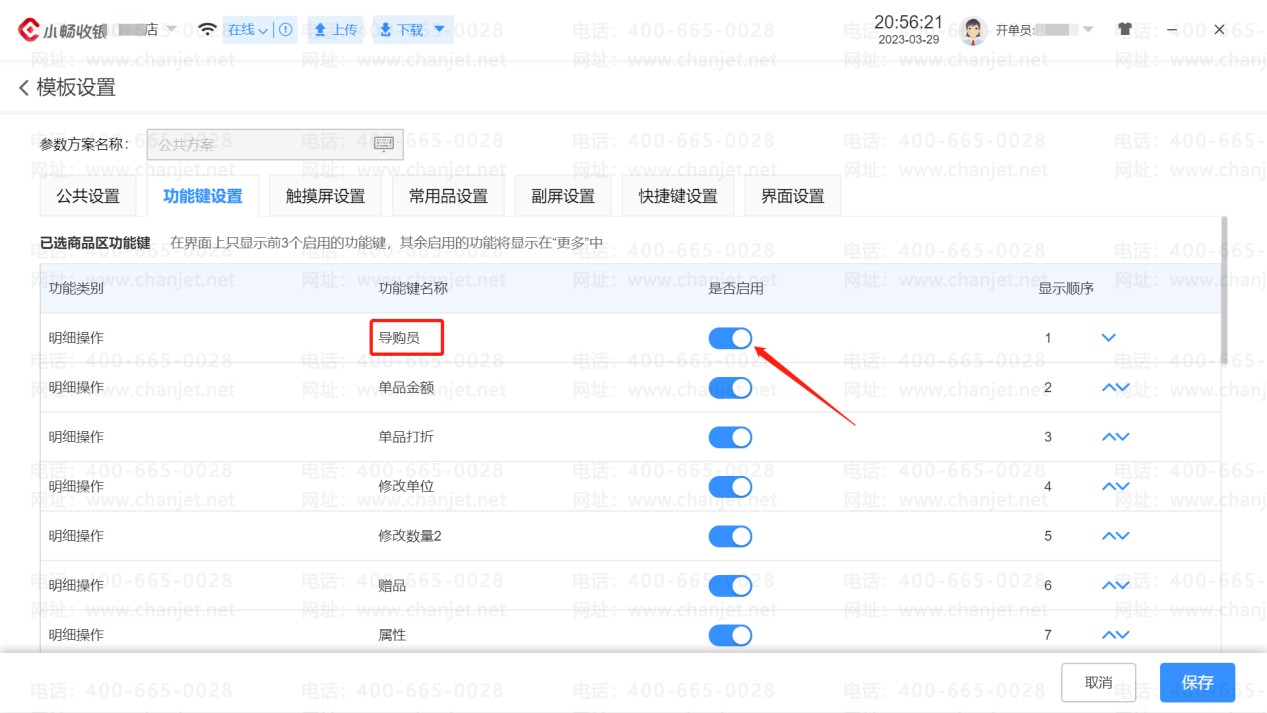Click the 参数方案名称 input field

275,144
